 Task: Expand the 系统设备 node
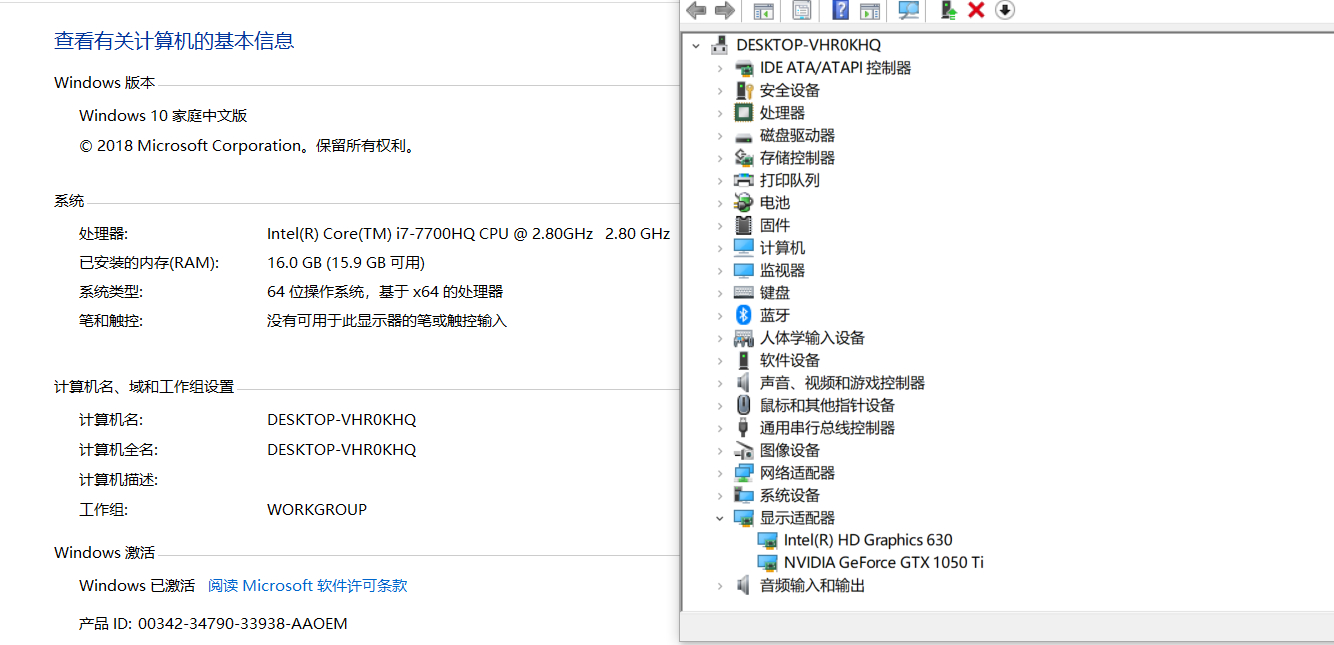coord(720,495)
